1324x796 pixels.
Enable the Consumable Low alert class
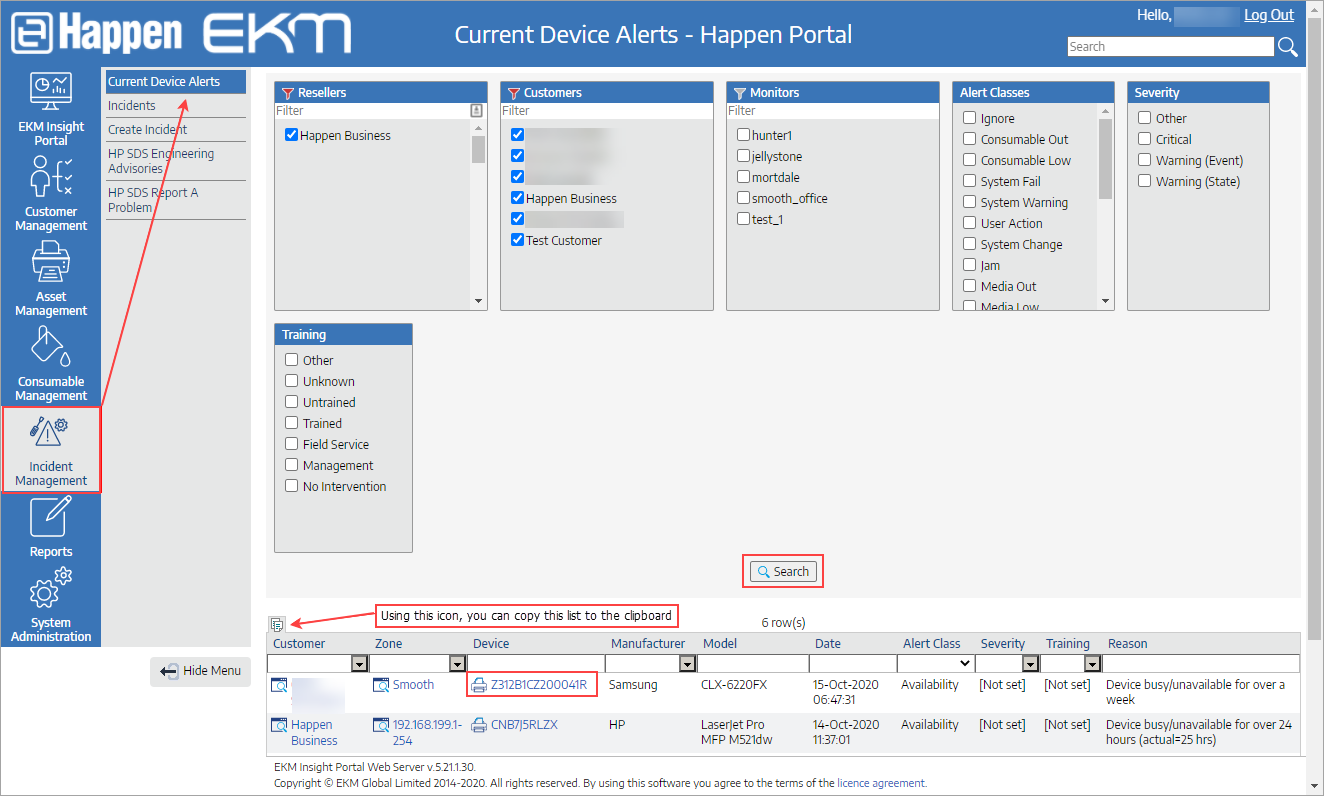(970, 160)
